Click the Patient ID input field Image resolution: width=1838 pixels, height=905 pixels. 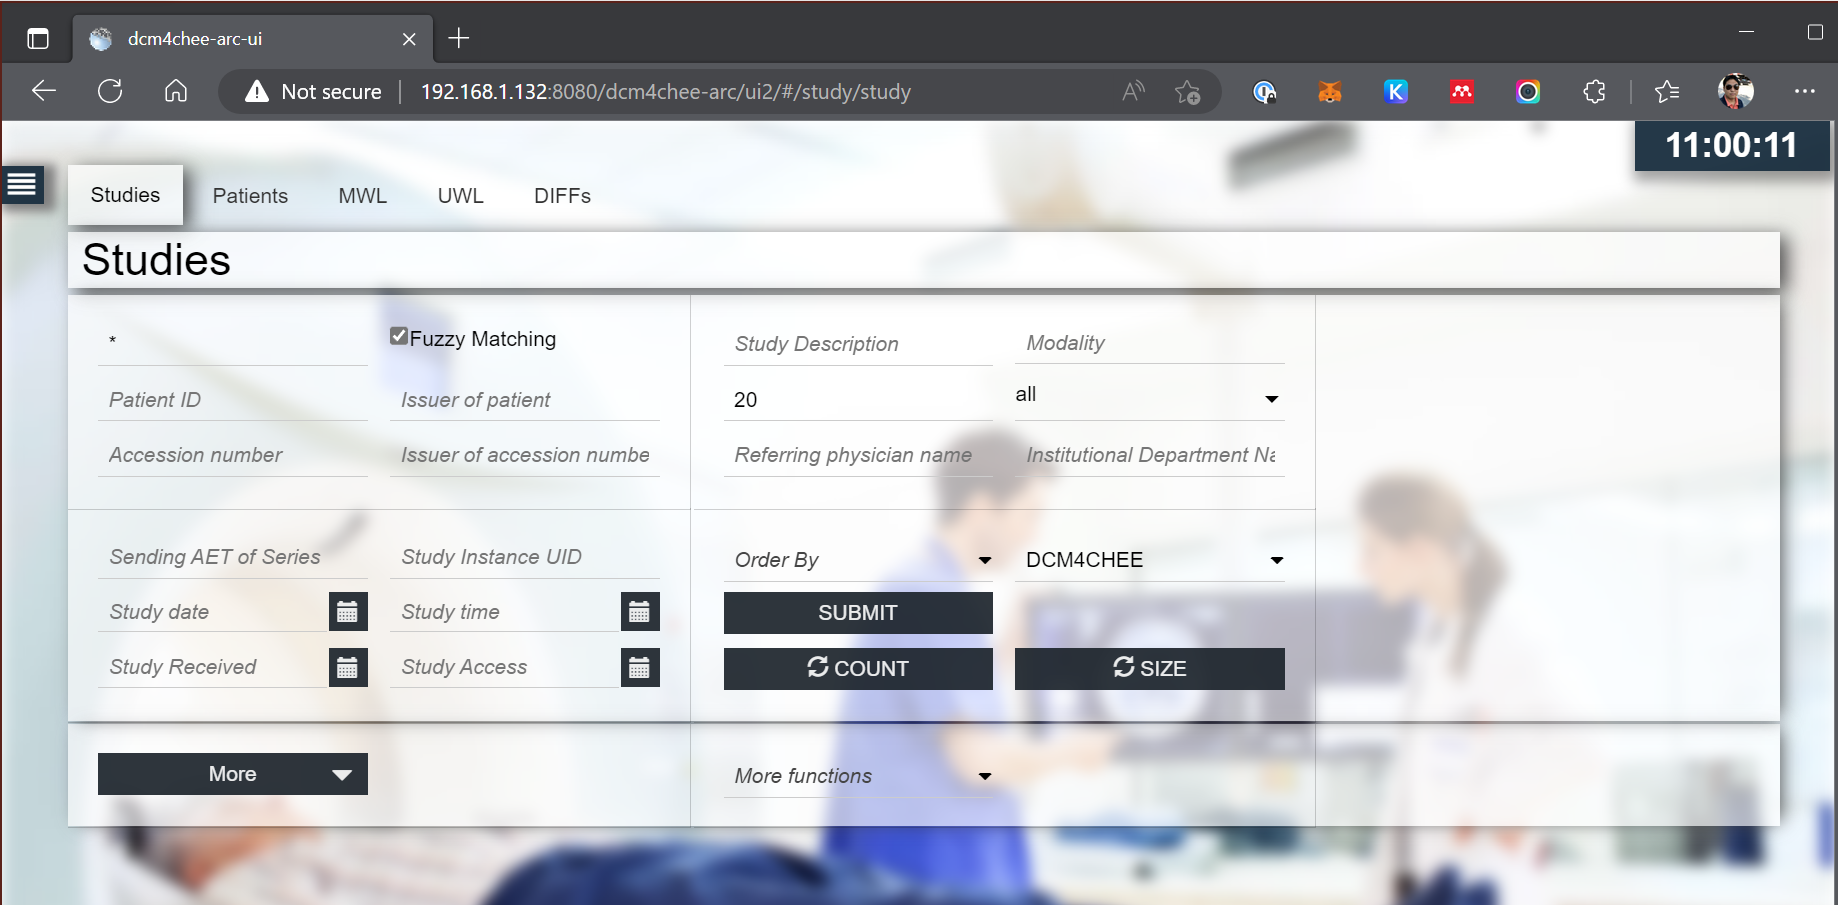pos(232,400)
